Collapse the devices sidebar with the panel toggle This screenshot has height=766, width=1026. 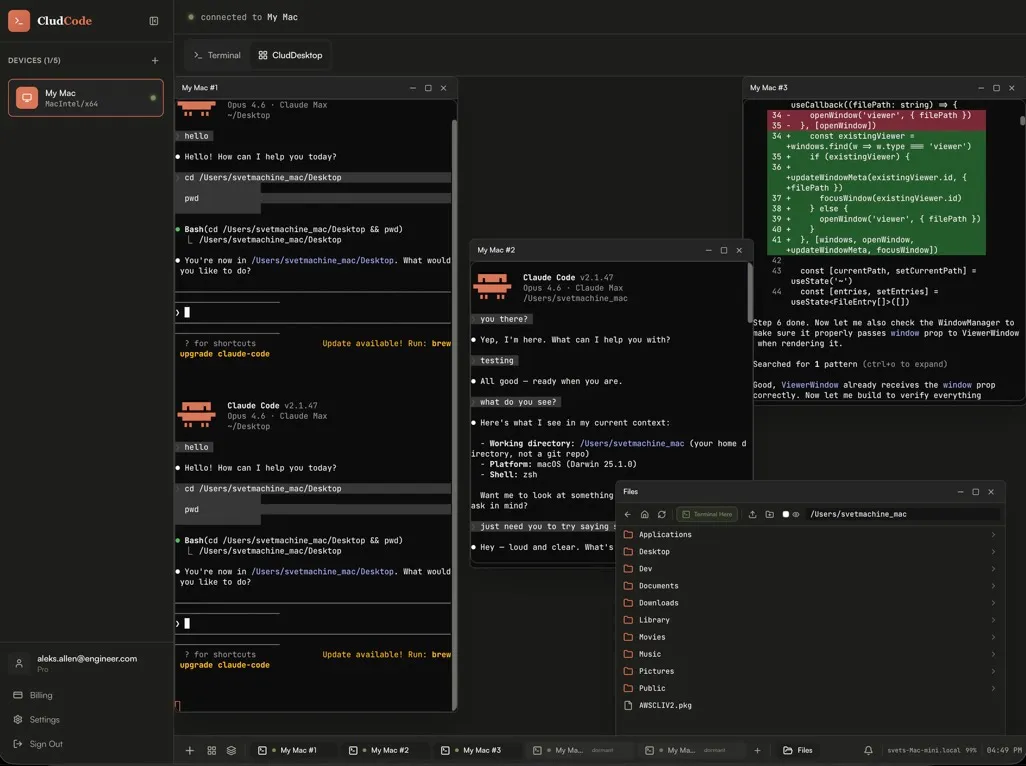pyautogui.click(x=152, y=20)
